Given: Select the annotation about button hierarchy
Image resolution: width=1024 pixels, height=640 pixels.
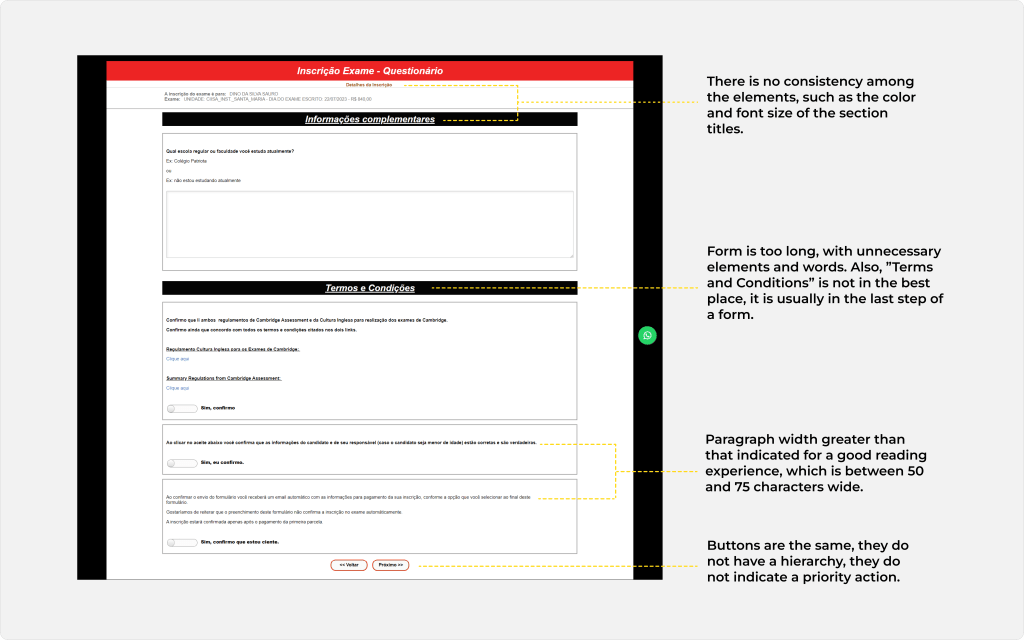Looking at the screenshot, I should [x=807, y=561].
